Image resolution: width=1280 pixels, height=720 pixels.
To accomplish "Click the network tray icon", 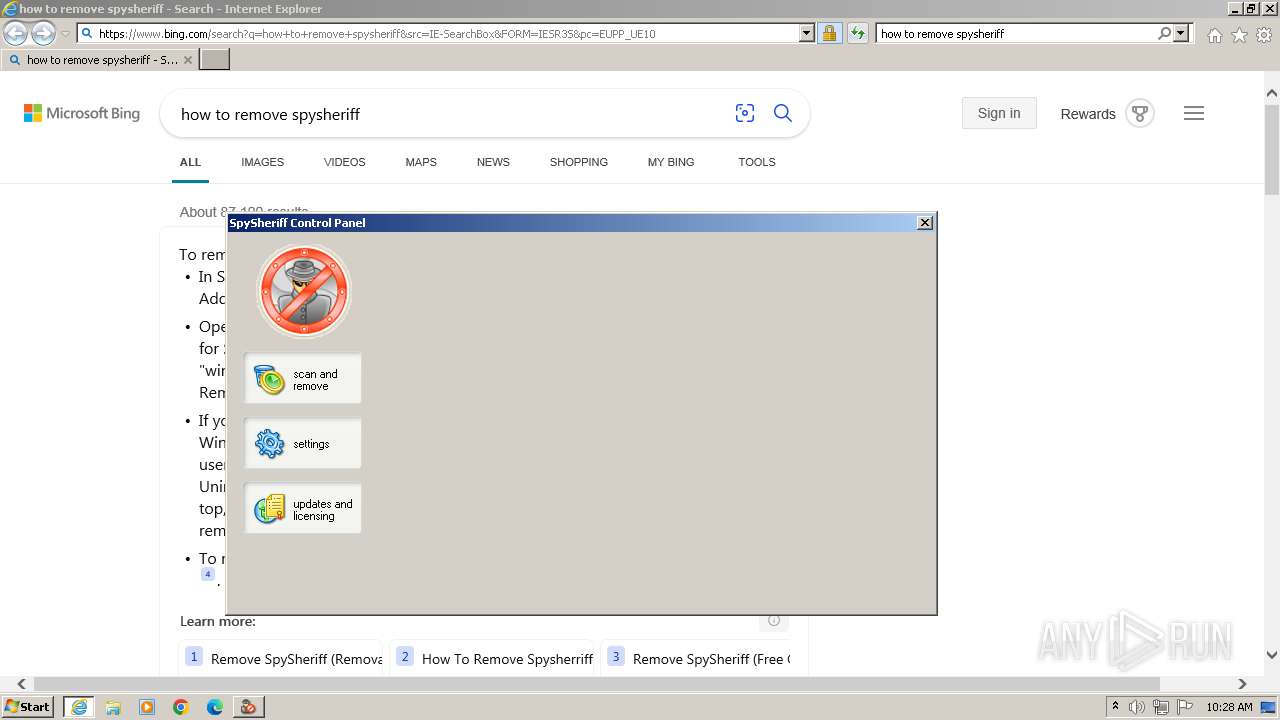I will point(1161,707).
